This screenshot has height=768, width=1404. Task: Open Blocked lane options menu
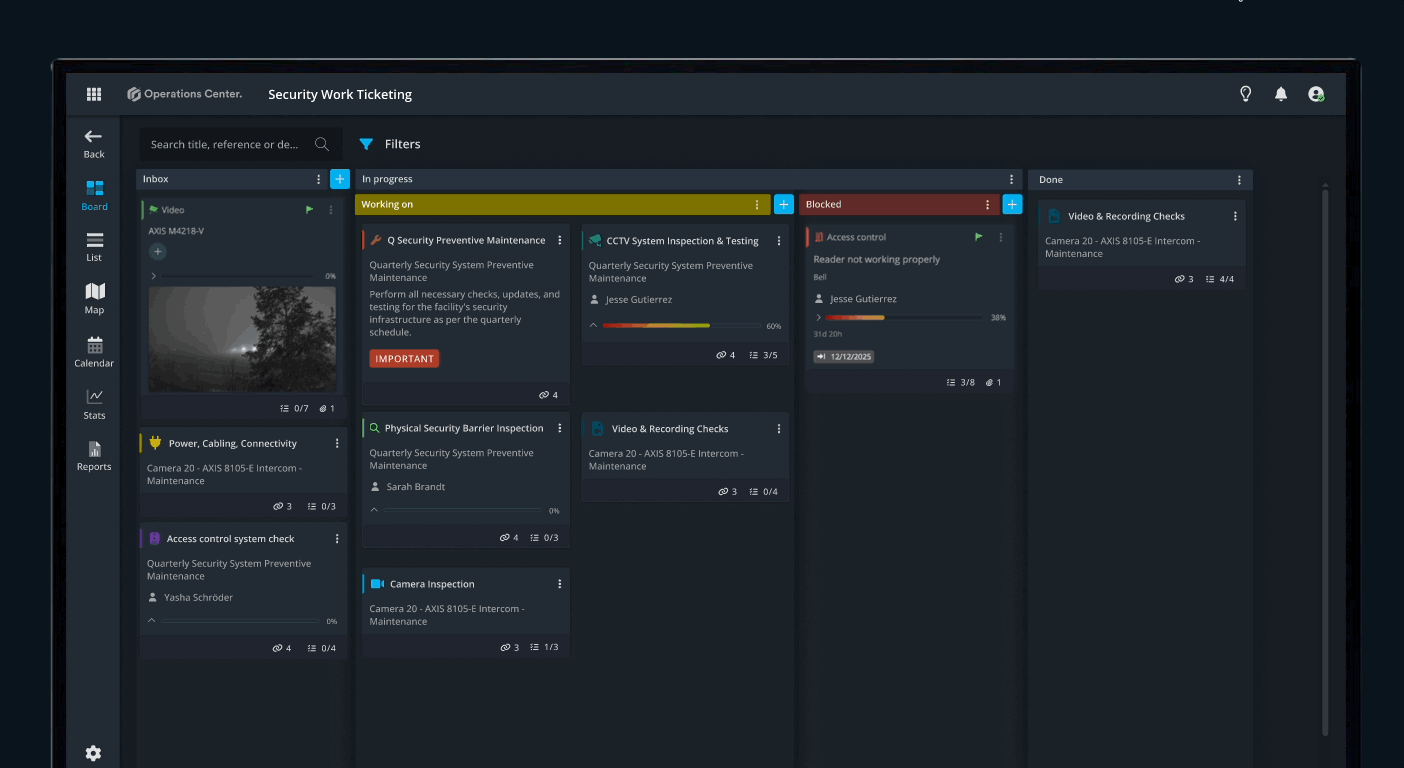987,204
